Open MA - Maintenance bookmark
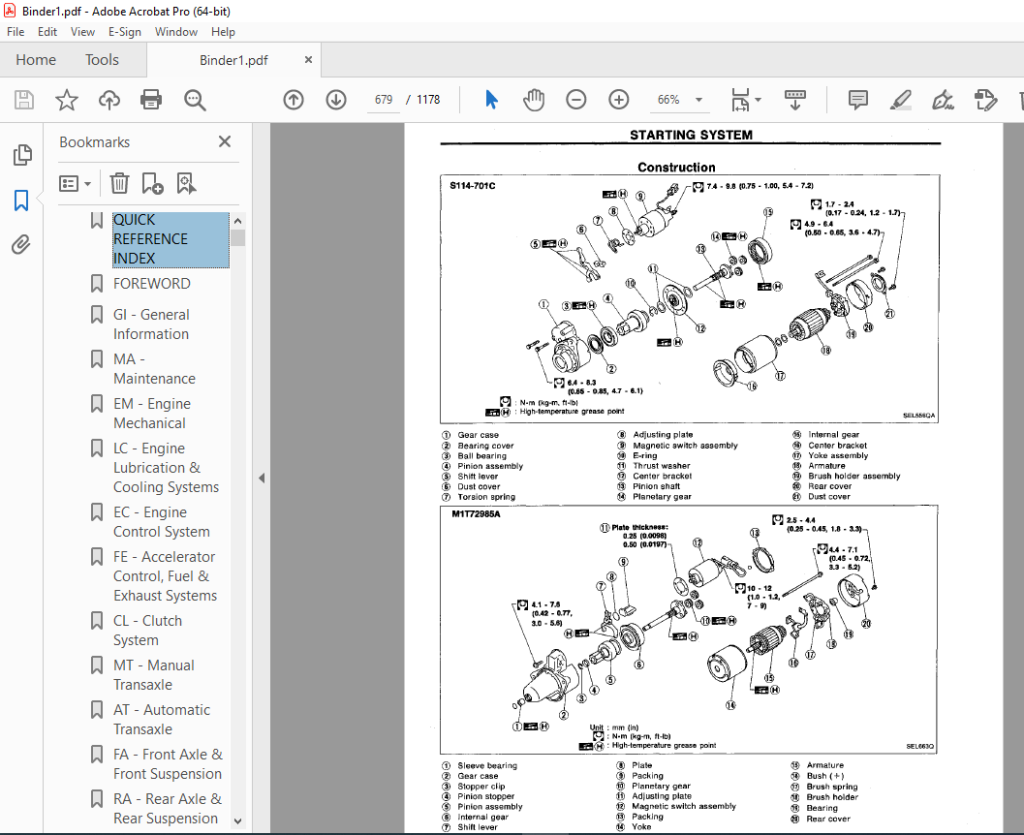Viewport: 1024px width, 835px height. [x=154, y=369]
